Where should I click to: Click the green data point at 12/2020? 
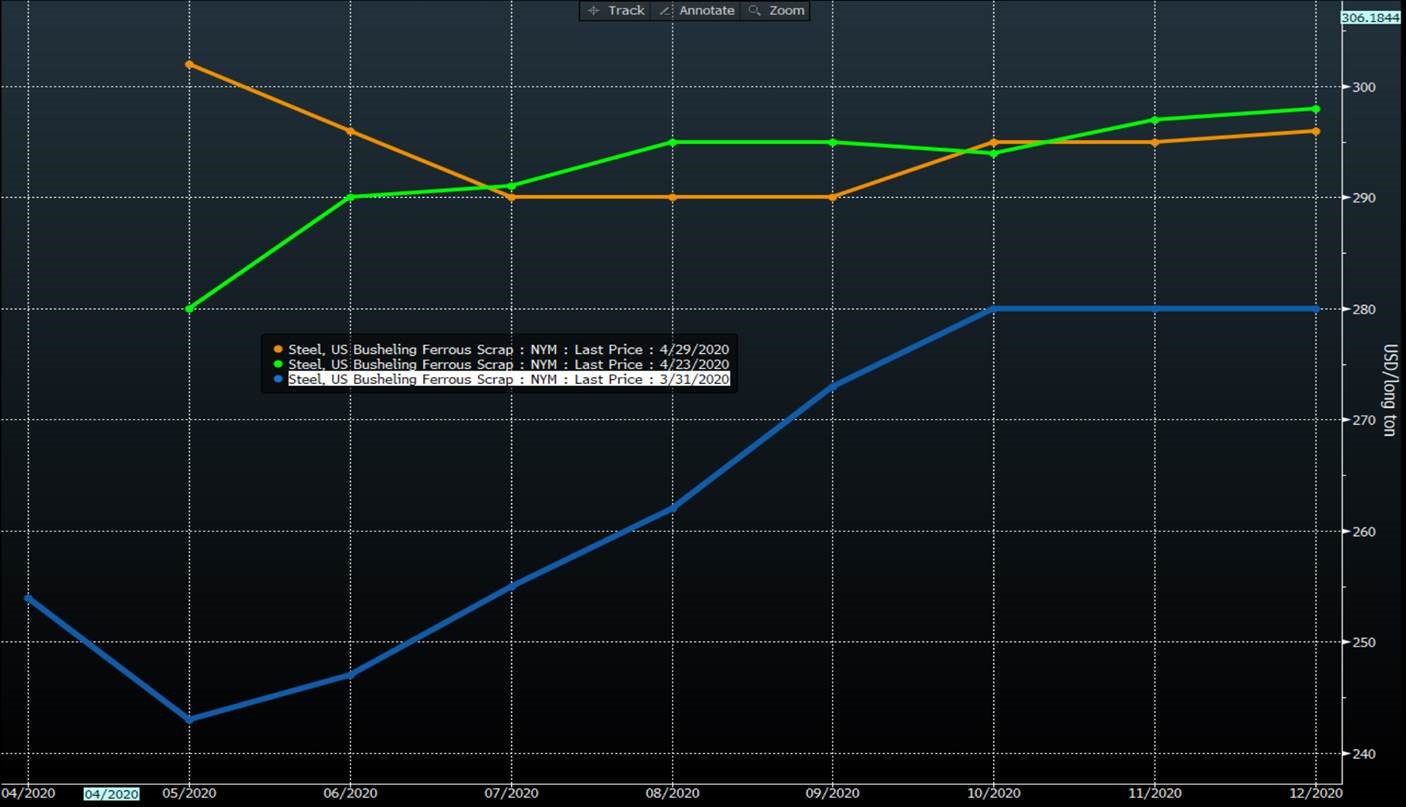click(x=1315, y=109)
